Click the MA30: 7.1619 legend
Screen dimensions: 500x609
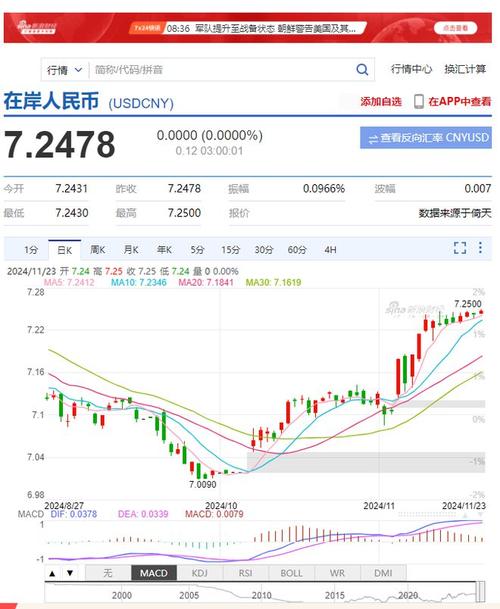(274, 282)
